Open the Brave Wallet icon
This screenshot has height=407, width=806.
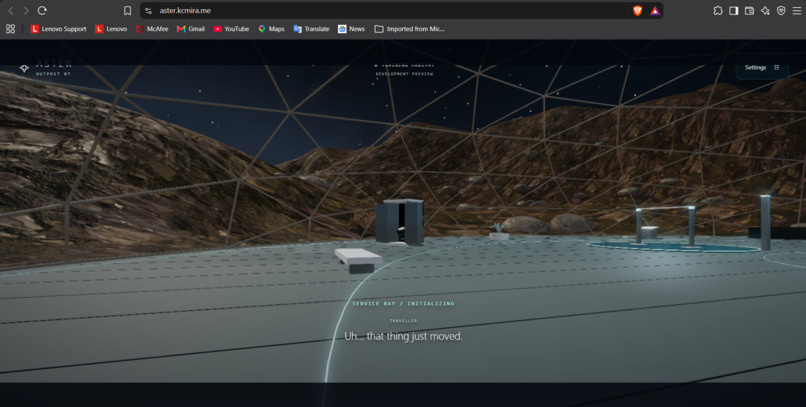tap(749, 11)
